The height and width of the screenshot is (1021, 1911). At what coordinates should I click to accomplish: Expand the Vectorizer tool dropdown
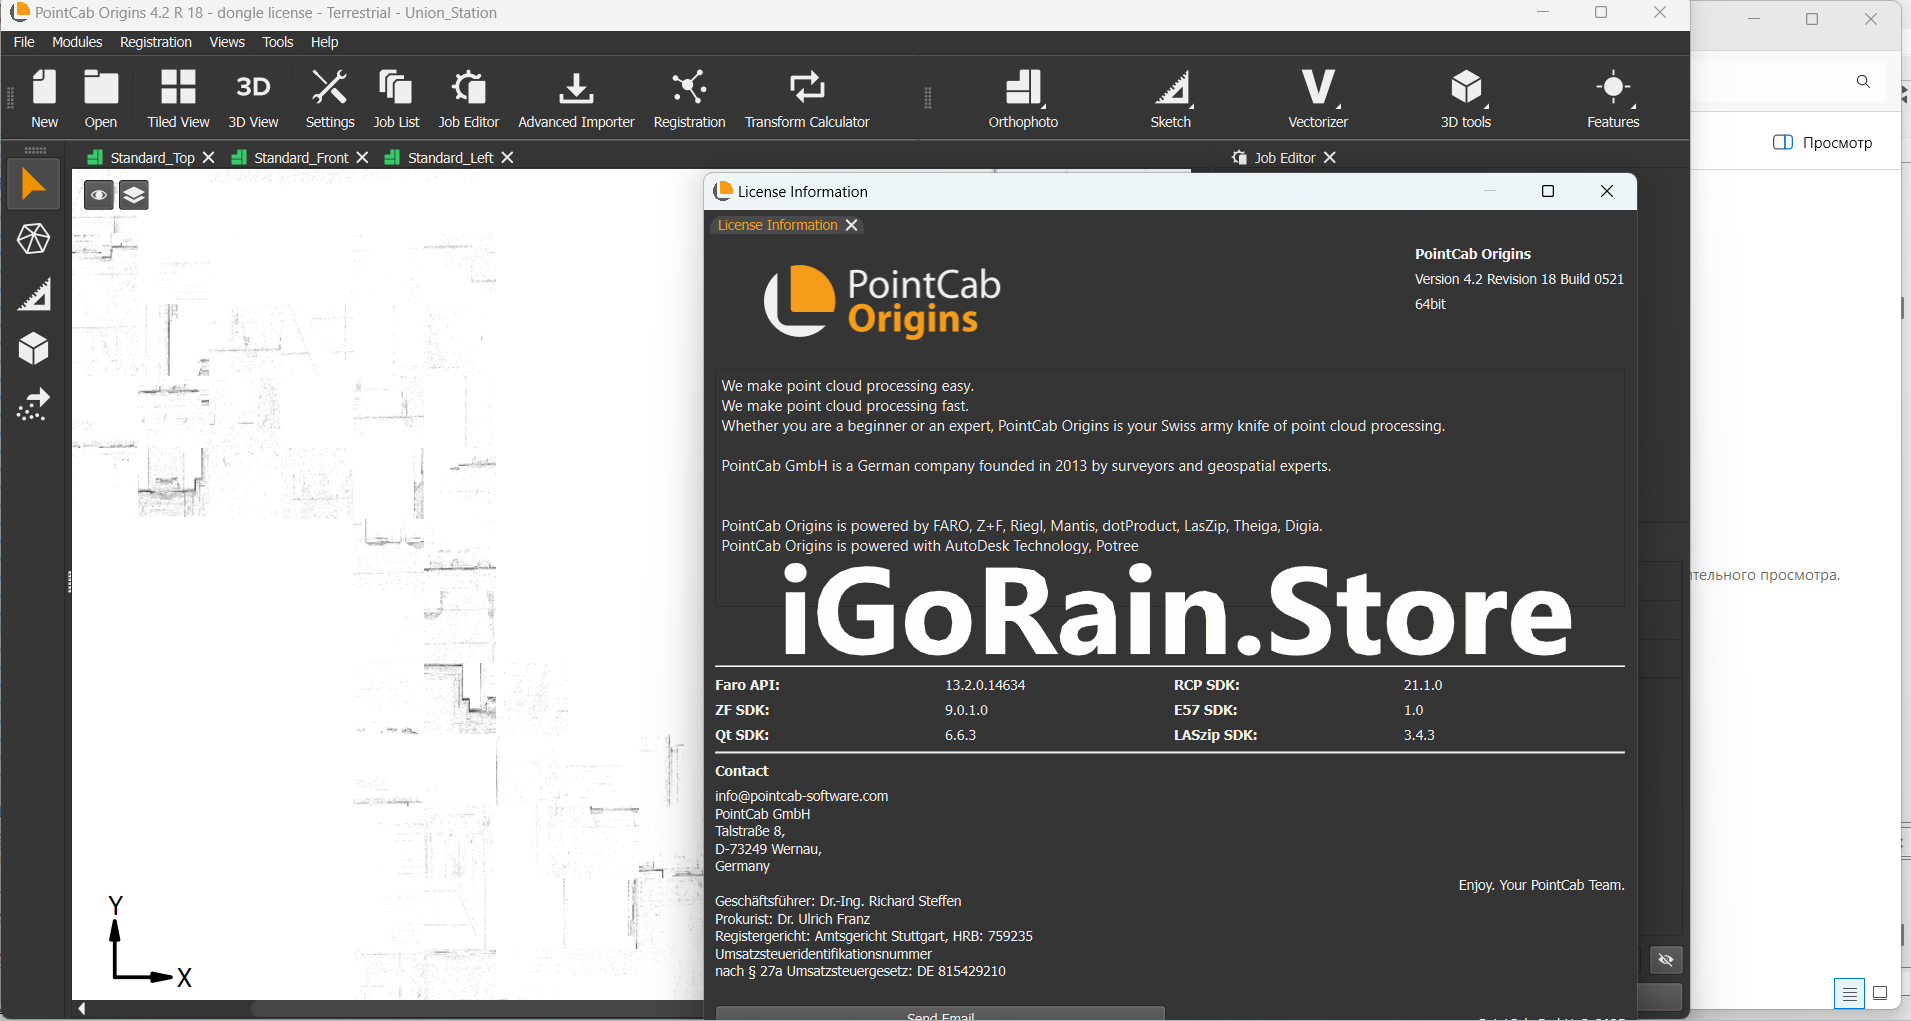pyautogui.click(x=1338, y=105)
